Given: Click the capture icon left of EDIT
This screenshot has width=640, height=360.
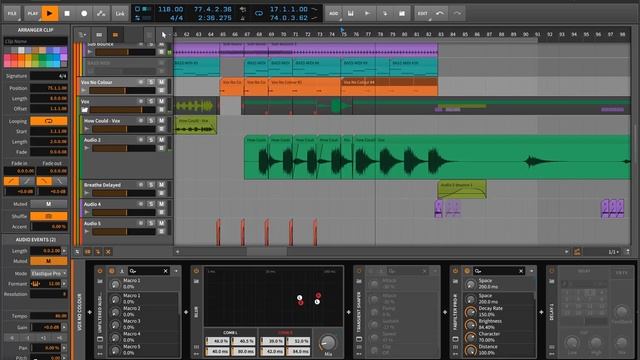Looking at the screenshot, I should [x=402, y=13].
